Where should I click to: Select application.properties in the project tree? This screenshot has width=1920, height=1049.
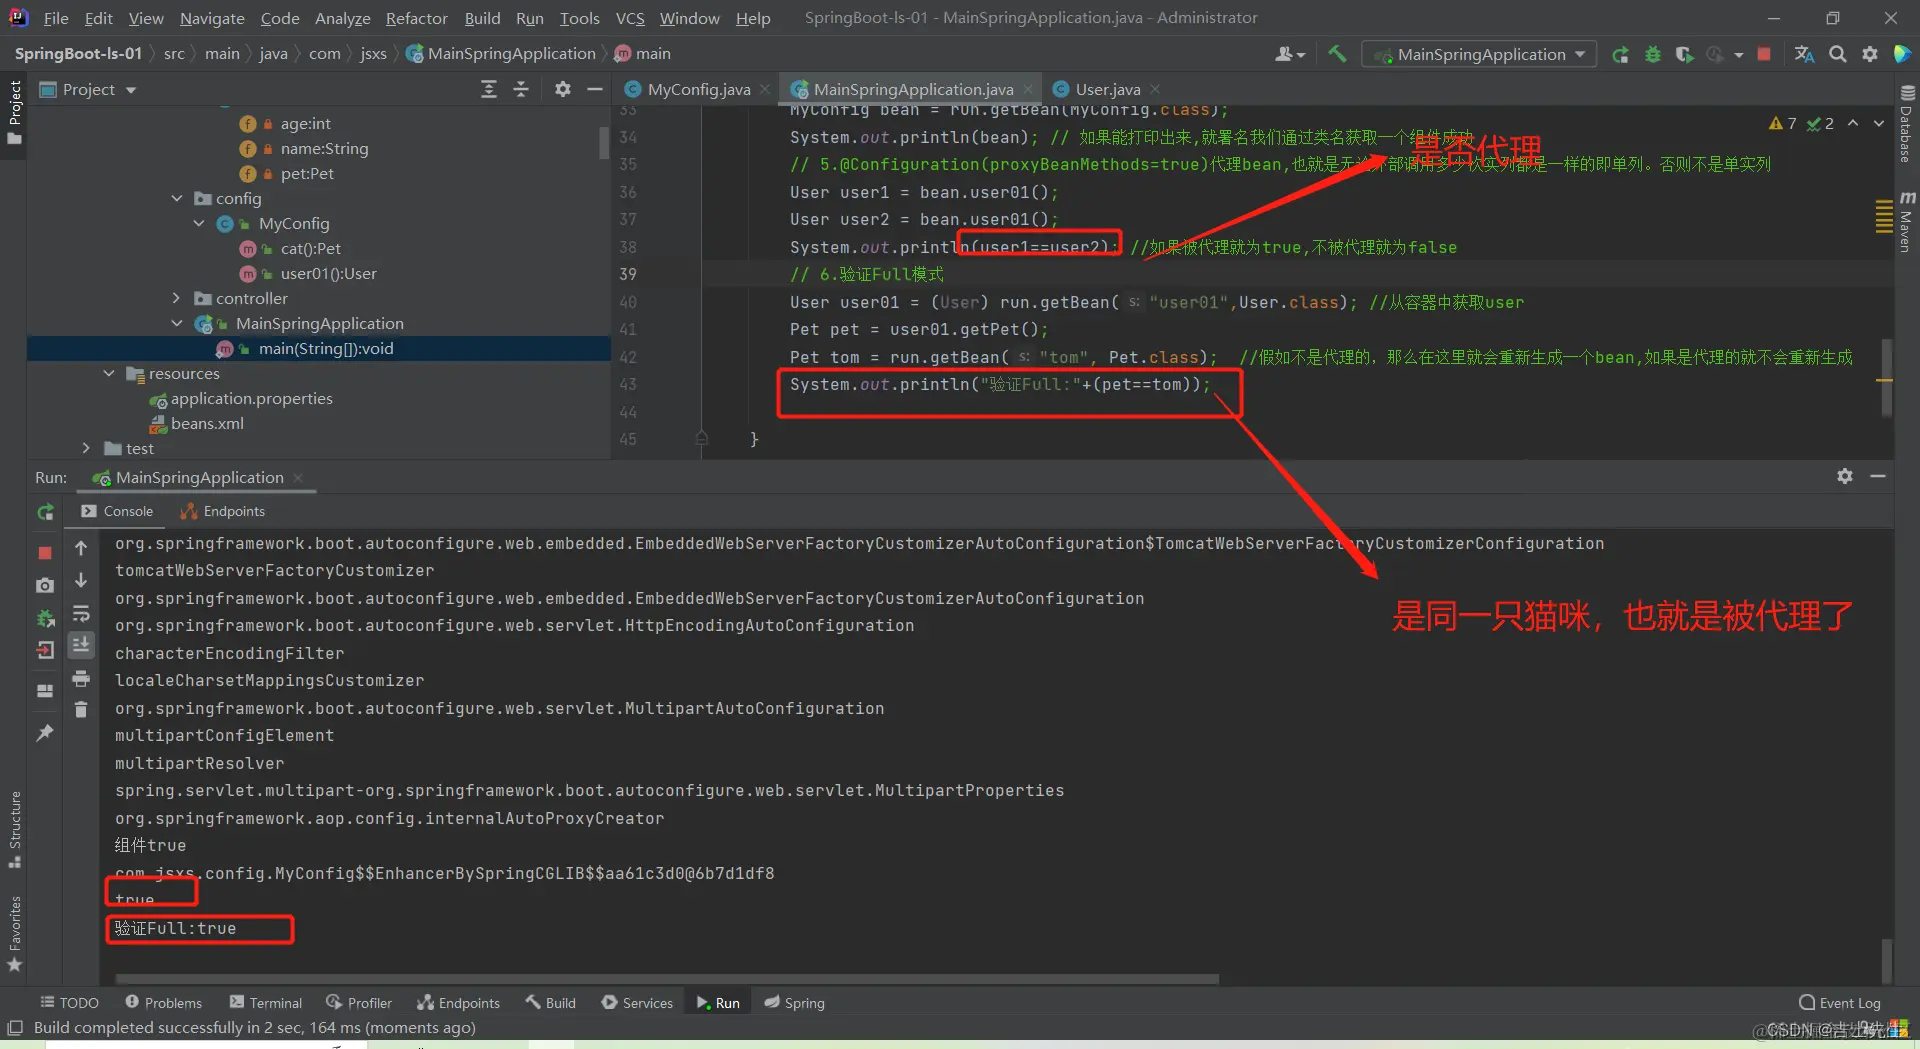pyautogui.click(x=251, y=398)
